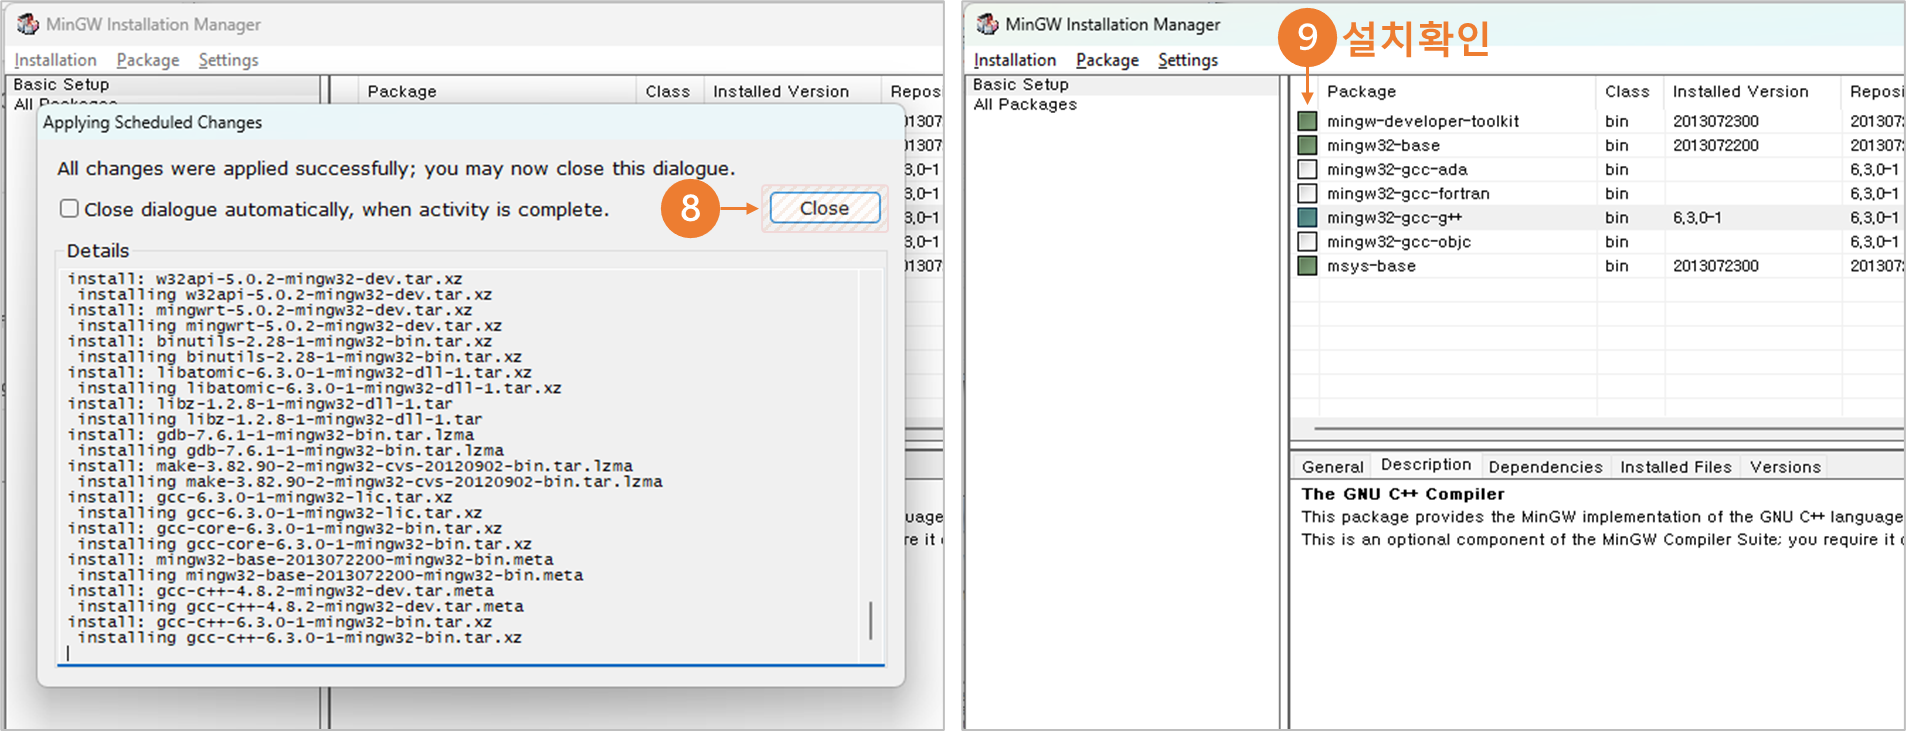1906x731 pixels.
Task: Mark the mingw32-gcc-objc package checkbox
Action: (1307, 241)
